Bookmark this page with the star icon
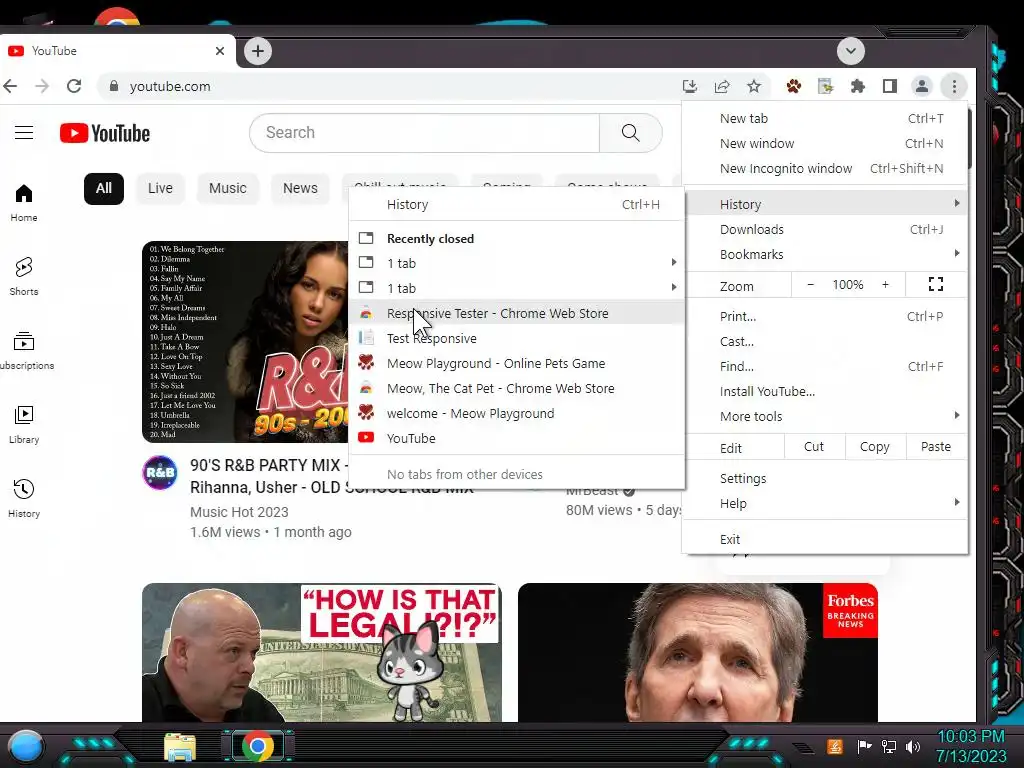Viewport: 1024px width, 768px height. point(754,86)
